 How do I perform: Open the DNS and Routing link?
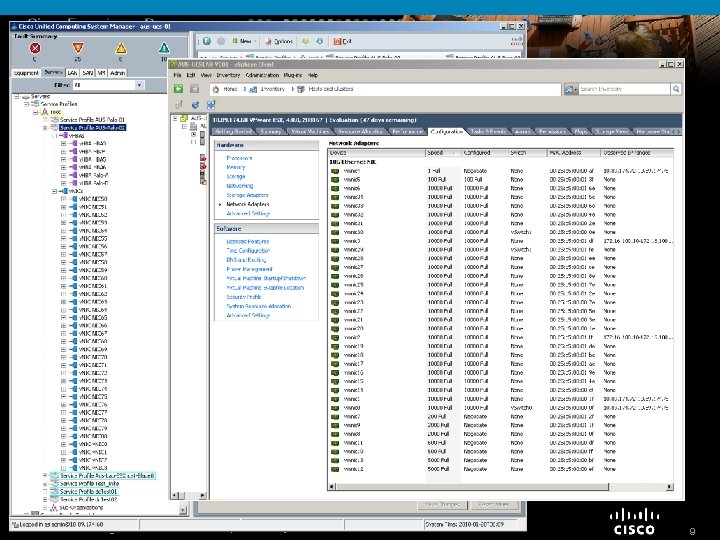tap(246, 260)
